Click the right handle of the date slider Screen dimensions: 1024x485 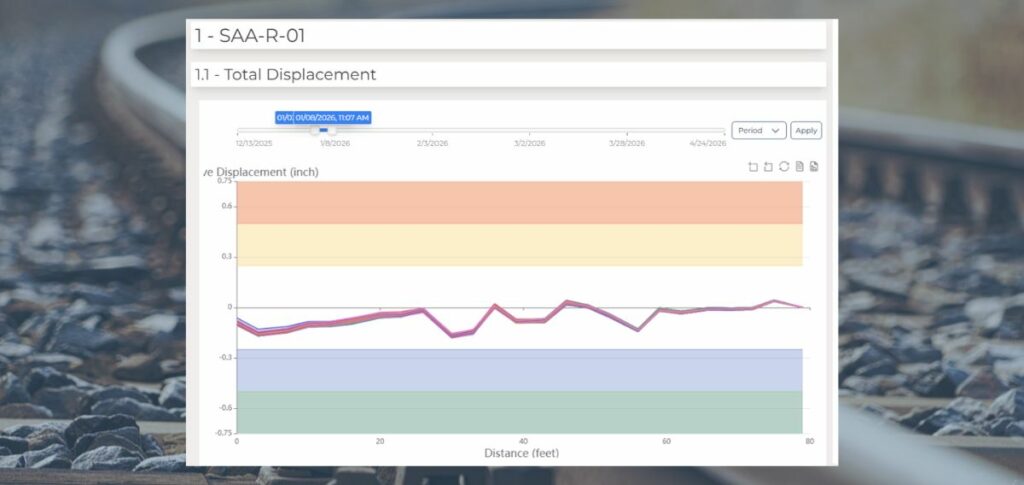[x=332, y=131]
